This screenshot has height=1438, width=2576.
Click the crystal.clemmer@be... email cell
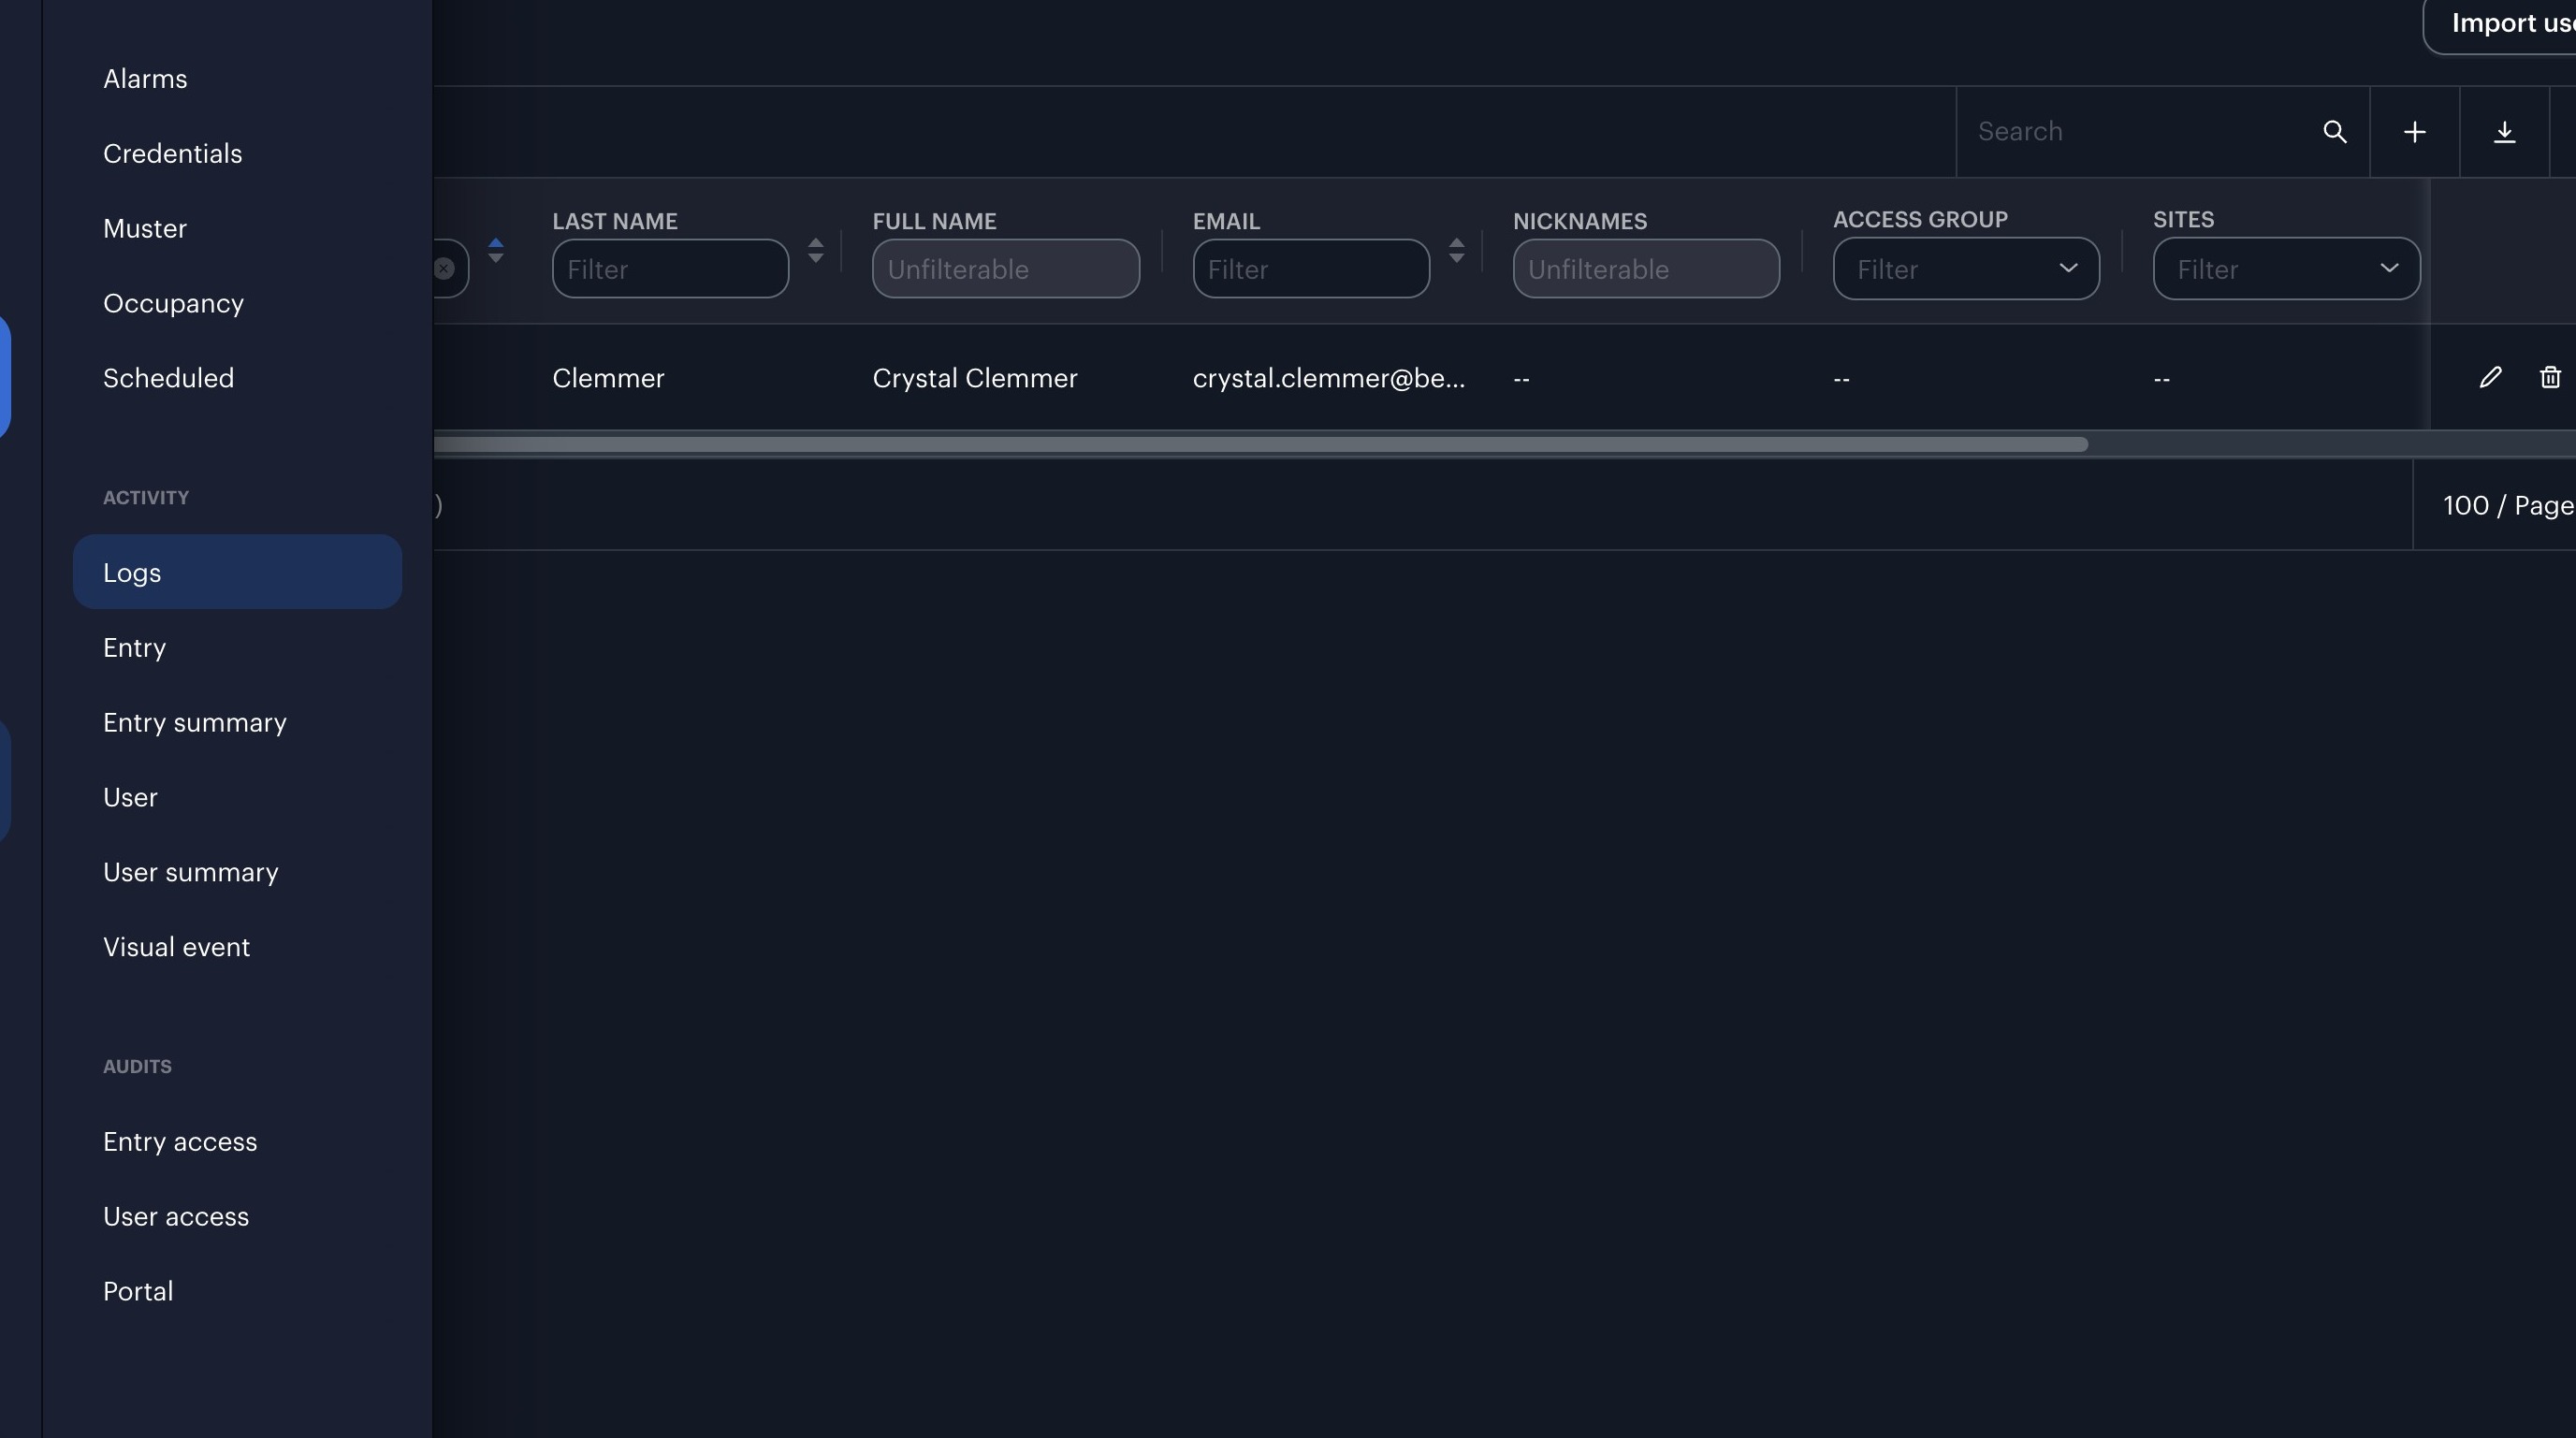[1329, 378]
